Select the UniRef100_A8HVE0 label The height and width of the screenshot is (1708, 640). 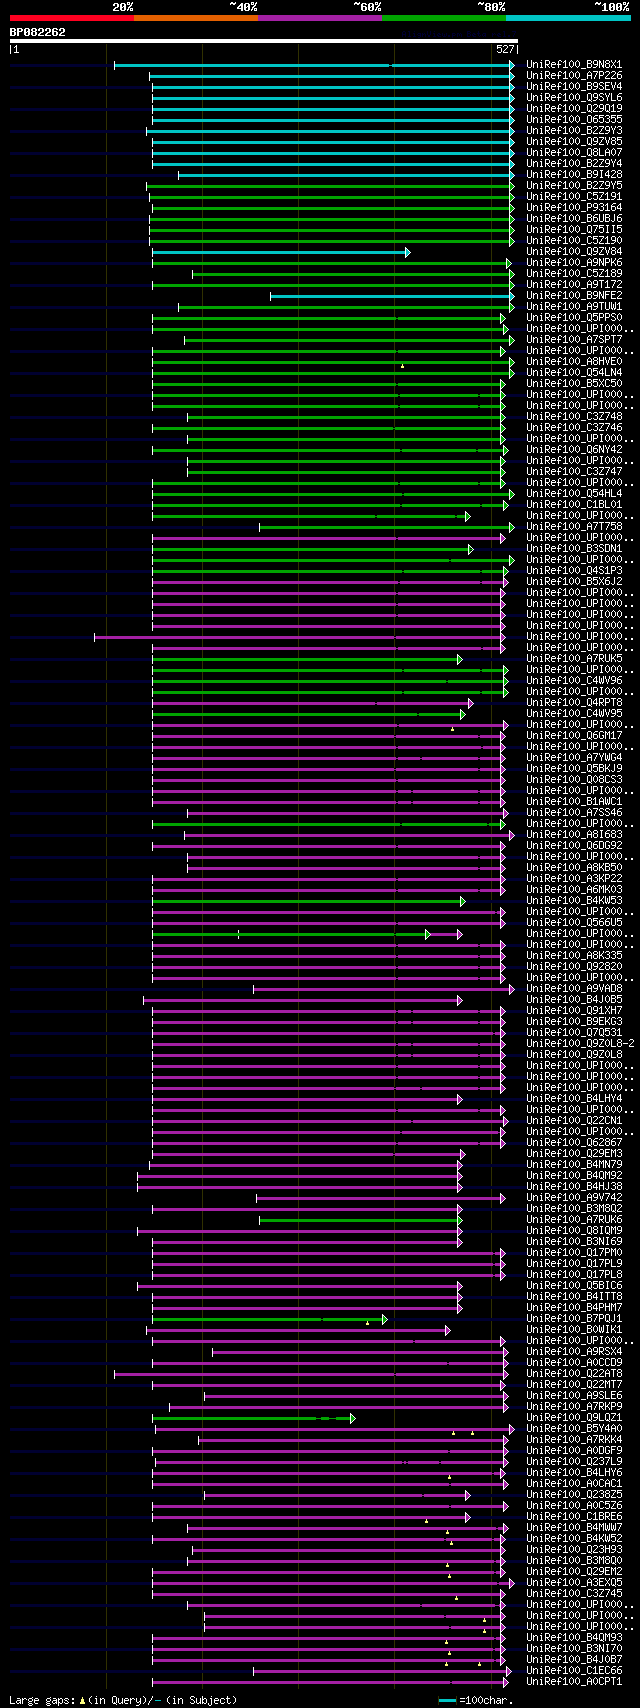point(574,362)
